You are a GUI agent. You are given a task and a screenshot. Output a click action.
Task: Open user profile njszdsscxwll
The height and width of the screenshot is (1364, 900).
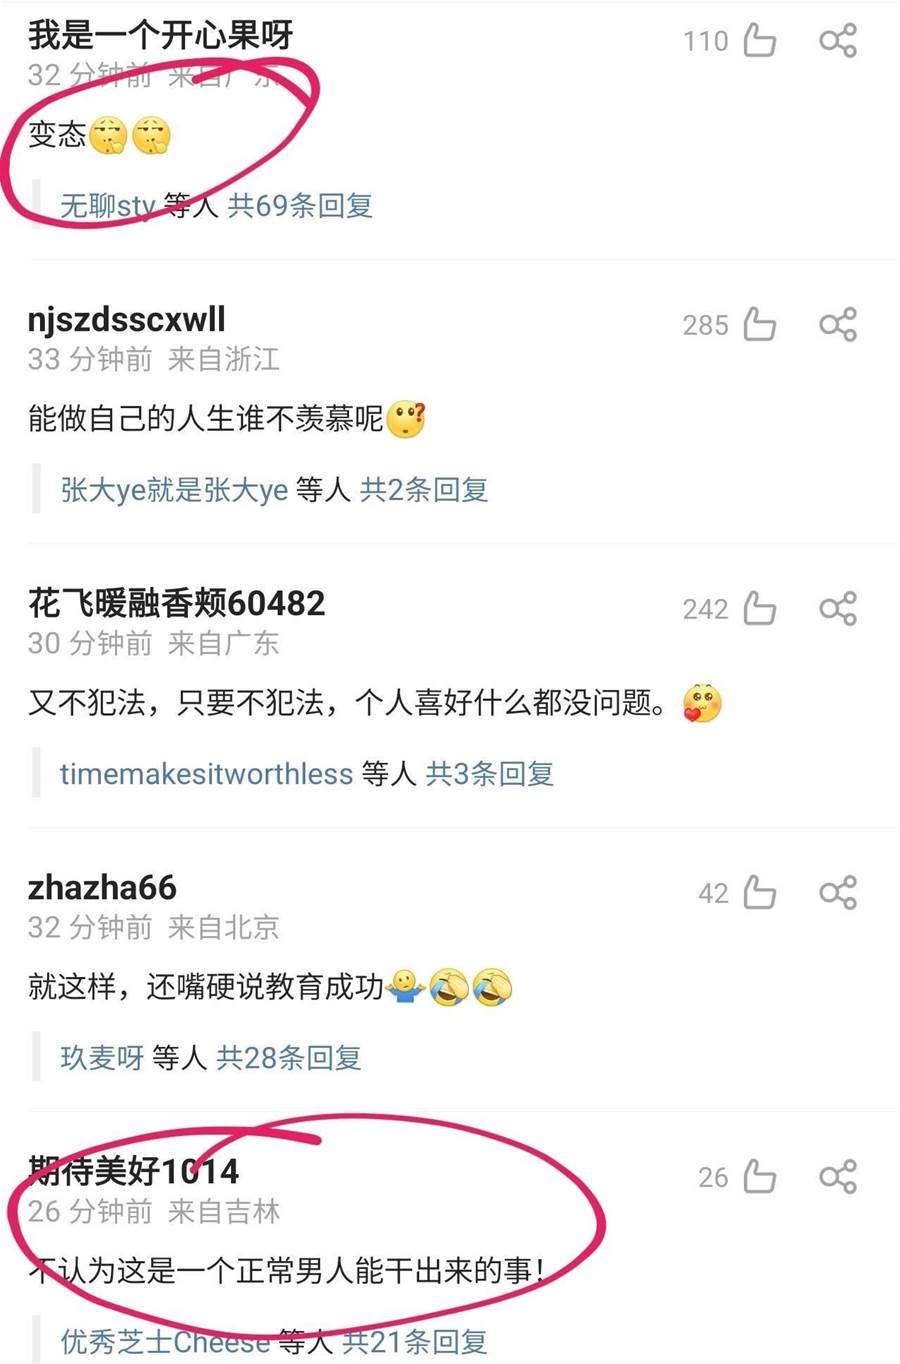pyautogui.click(x=127, y=320)
